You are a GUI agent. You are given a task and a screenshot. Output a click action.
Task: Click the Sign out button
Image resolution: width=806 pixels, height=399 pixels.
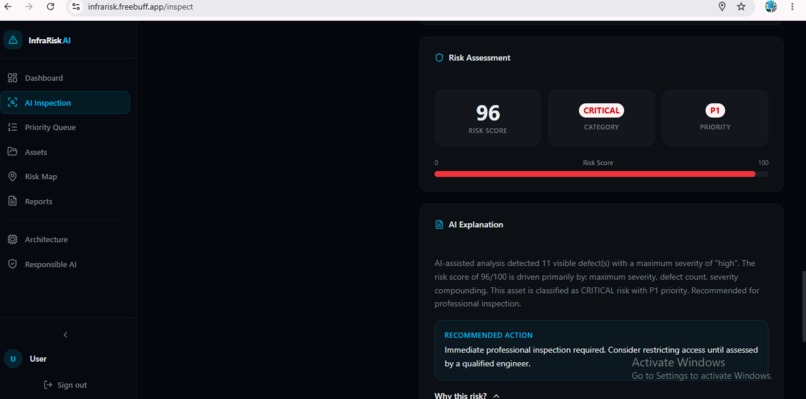click(x=65, y=385)
